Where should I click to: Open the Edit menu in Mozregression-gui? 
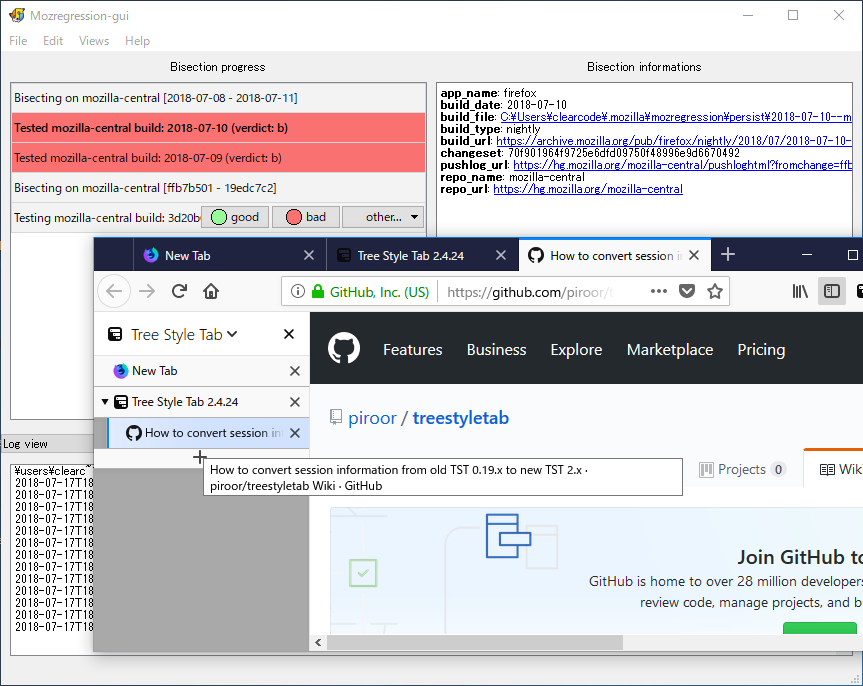[x=53, y=41]
